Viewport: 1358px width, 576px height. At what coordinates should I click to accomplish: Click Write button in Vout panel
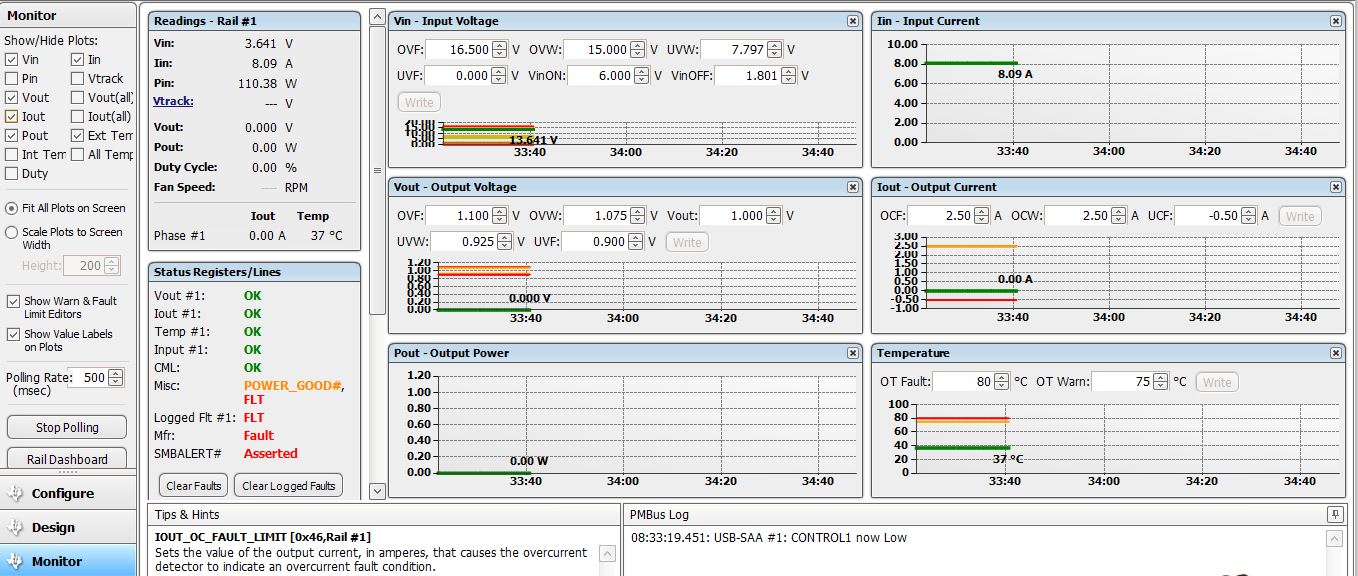(687, 242)
